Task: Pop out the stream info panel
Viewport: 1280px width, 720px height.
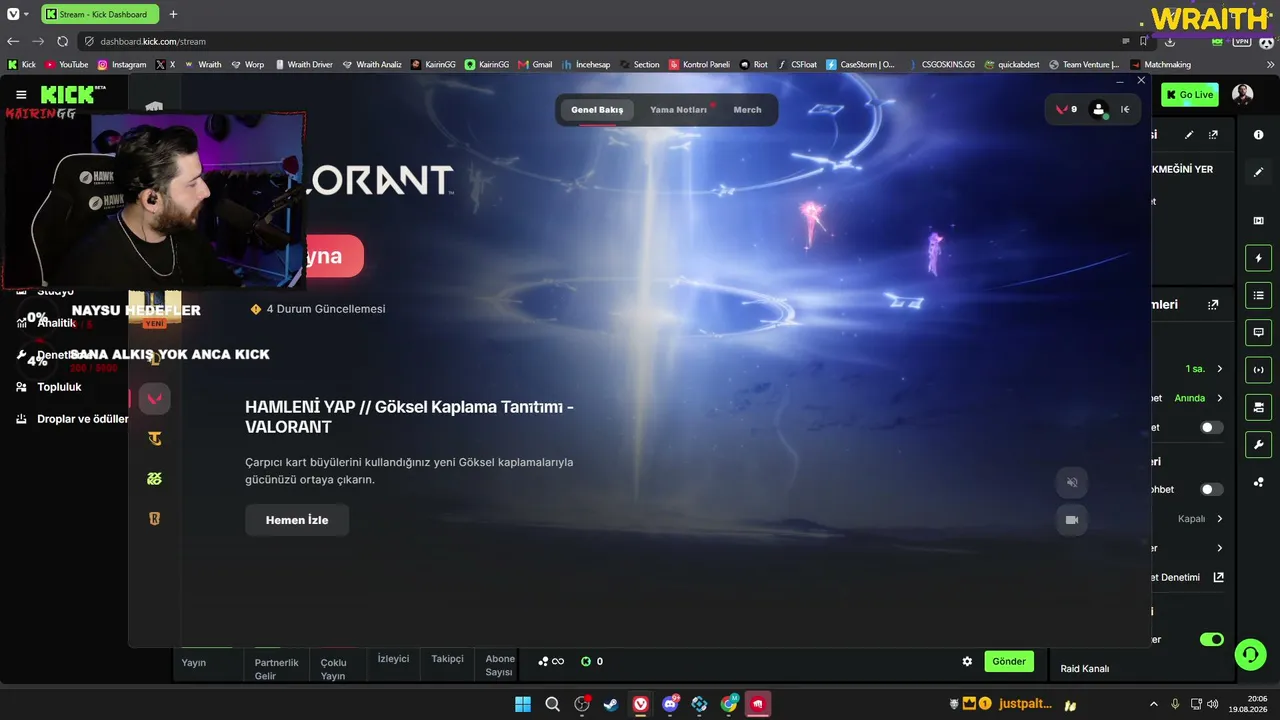Action: [1213, 135]
